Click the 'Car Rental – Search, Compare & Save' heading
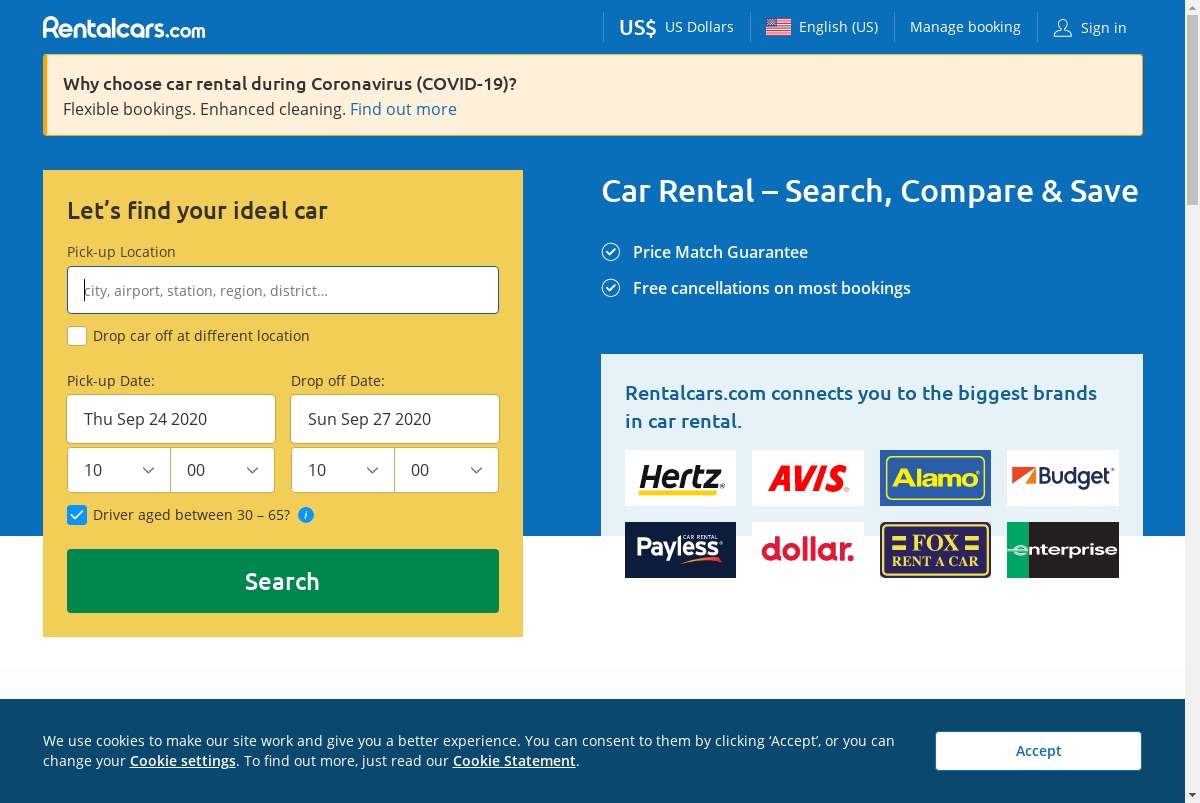This screenshot has width=1200, height=803. click(x=870, y=191)
